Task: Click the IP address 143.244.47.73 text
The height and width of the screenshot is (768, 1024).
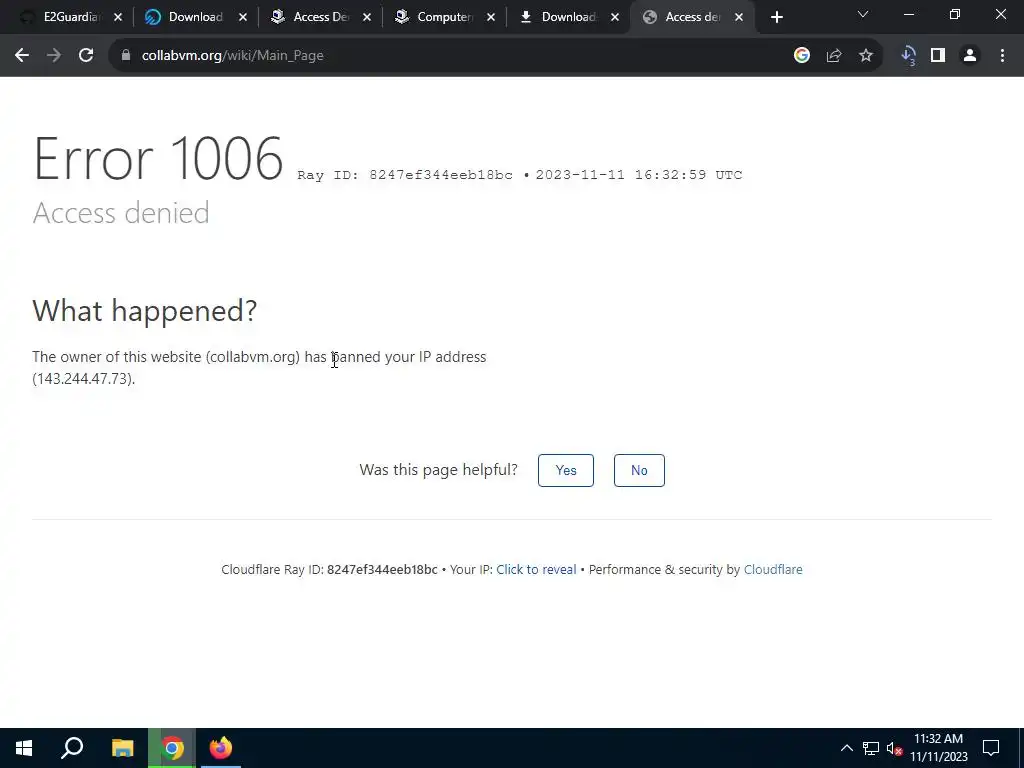Action: [x=84, y=379]
